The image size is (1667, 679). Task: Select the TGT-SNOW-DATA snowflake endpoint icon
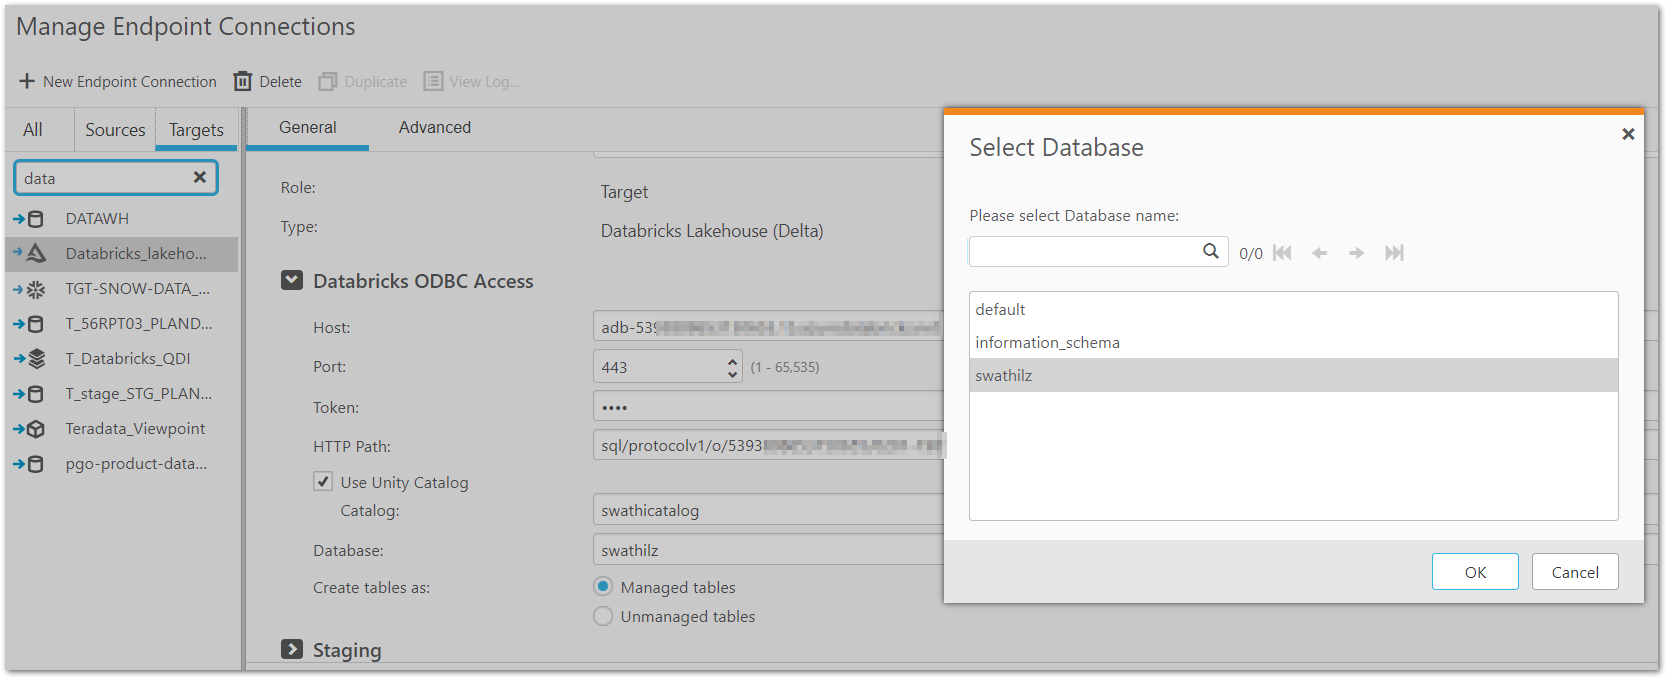tap(35, 289)
